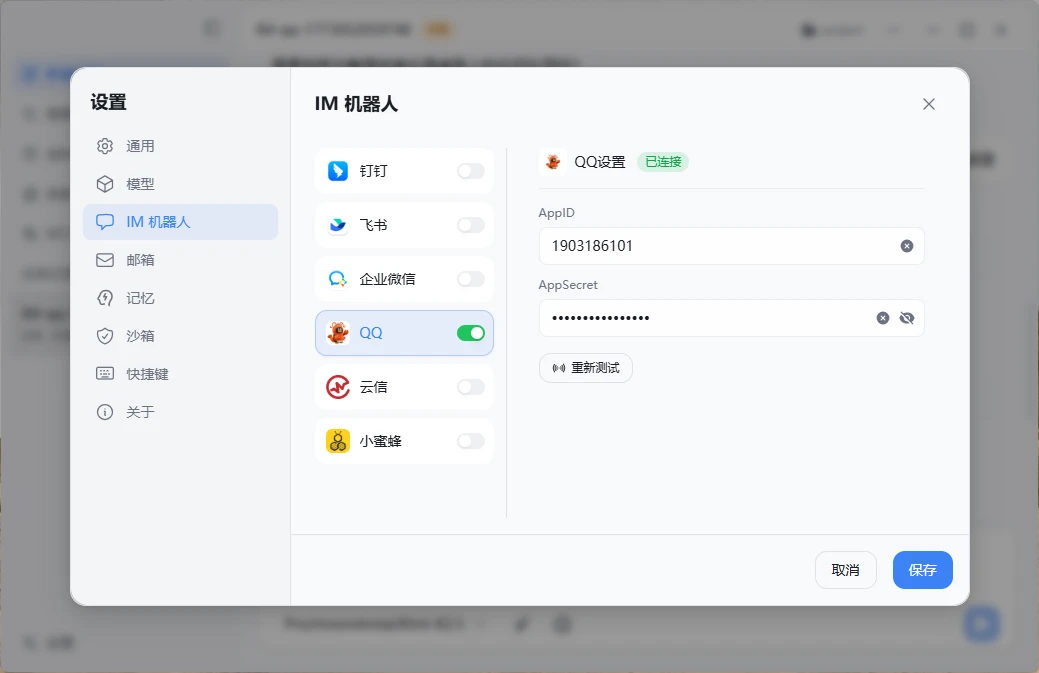The height and width of the screenshot is (673, 1039).
Task: Disable the QQ robot toggle
Action: 471,333
